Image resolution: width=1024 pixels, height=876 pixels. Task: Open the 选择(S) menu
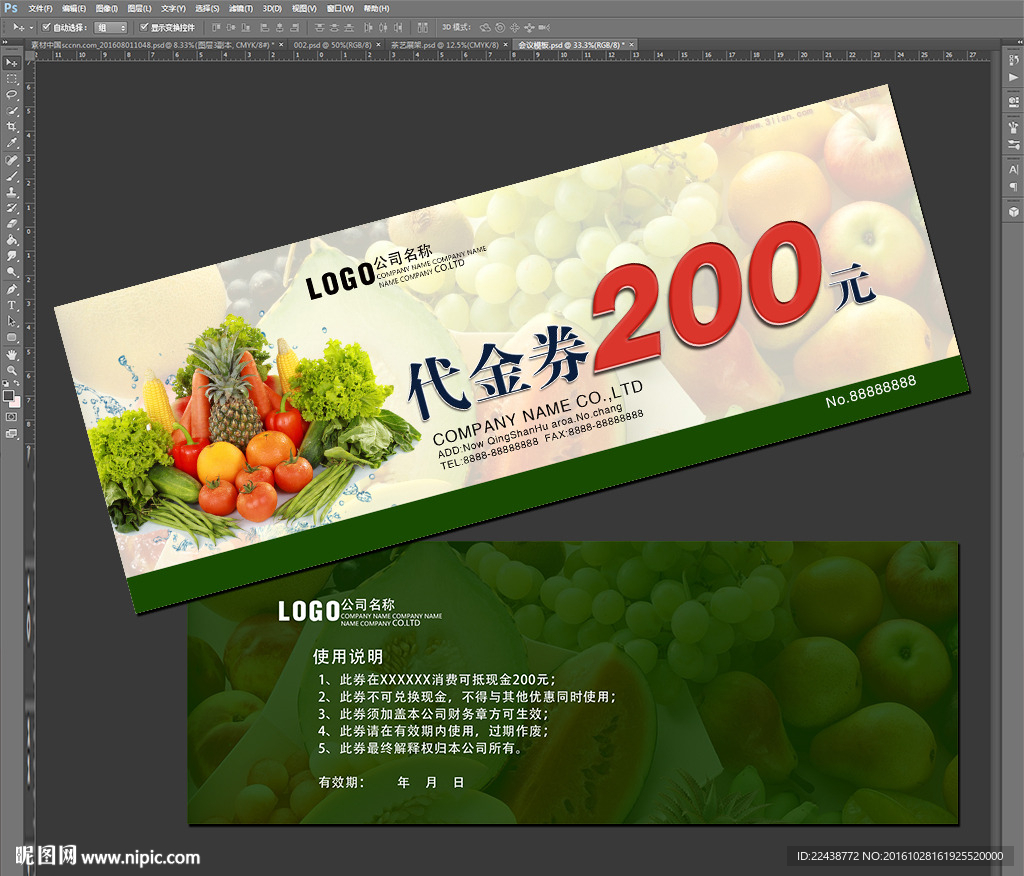point(207,8)
